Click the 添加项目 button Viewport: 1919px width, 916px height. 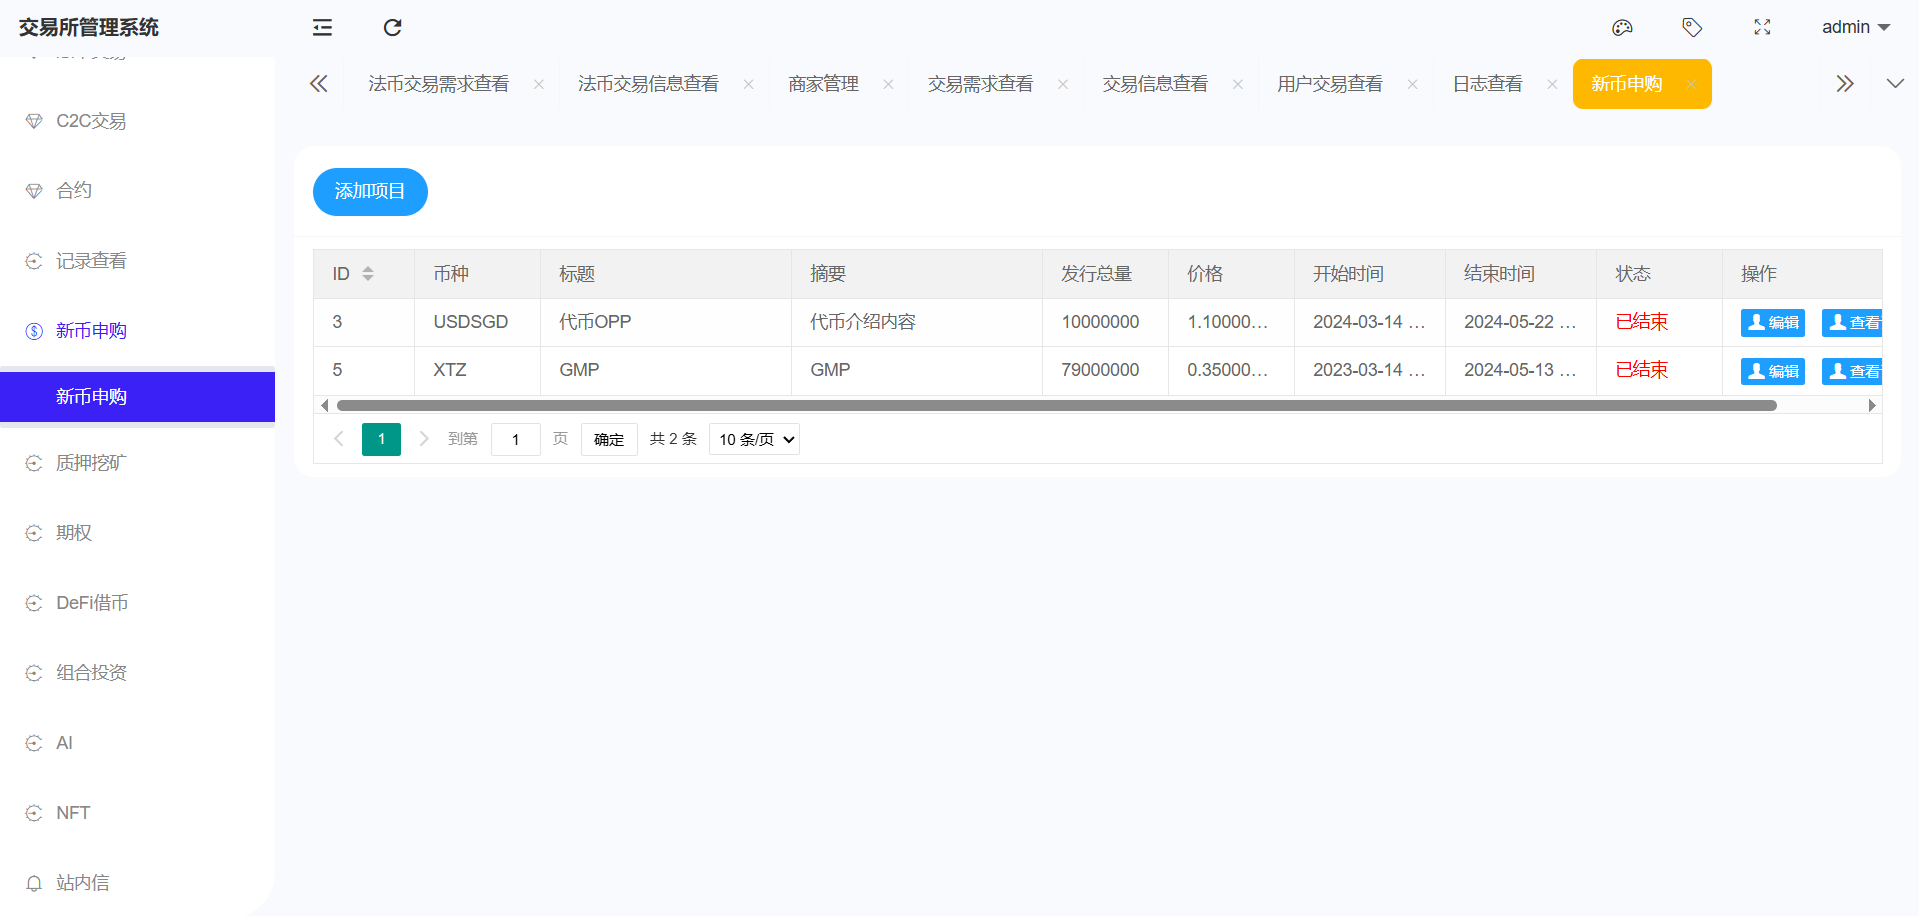[x=370, y=191]
